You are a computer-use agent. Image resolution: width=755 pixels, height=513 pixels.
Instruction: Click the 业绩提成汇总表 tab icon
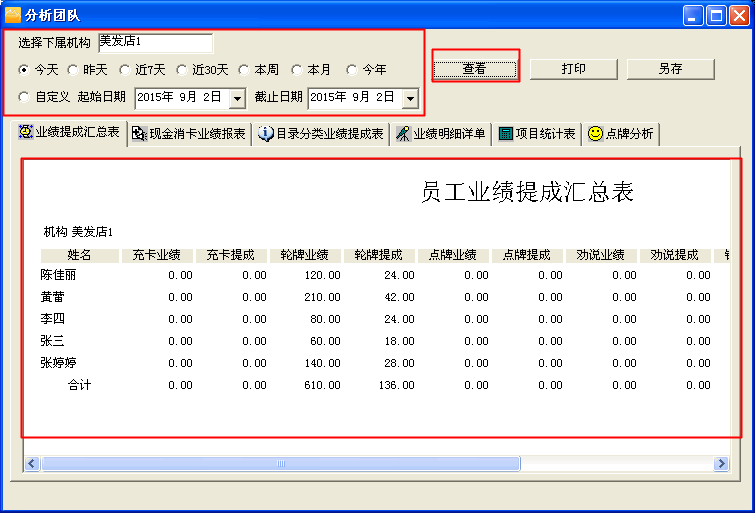pyautogui.click(x=26, y=132)
